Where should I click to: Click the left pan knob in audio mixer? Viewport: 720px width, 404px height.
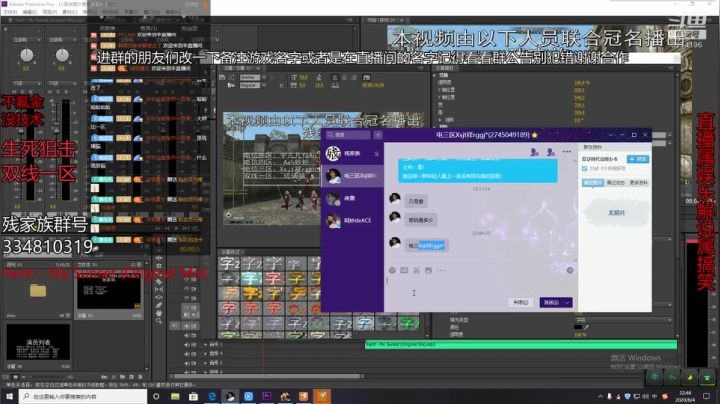27,56
